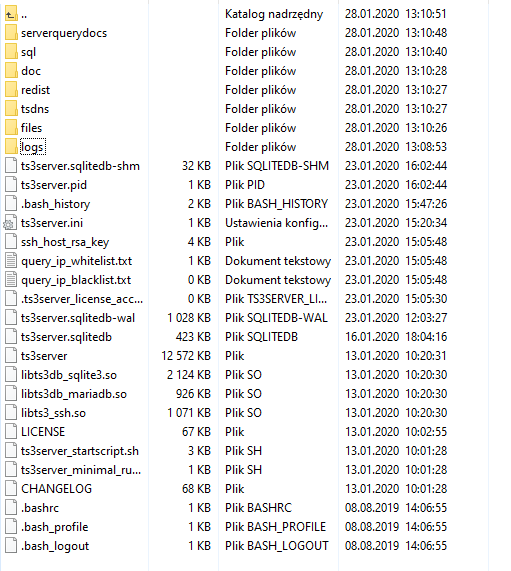This screenshot has height=571, width=511.
Task: Click the query_ip_whitelist.txt text document icon
Action: (11, 261)
